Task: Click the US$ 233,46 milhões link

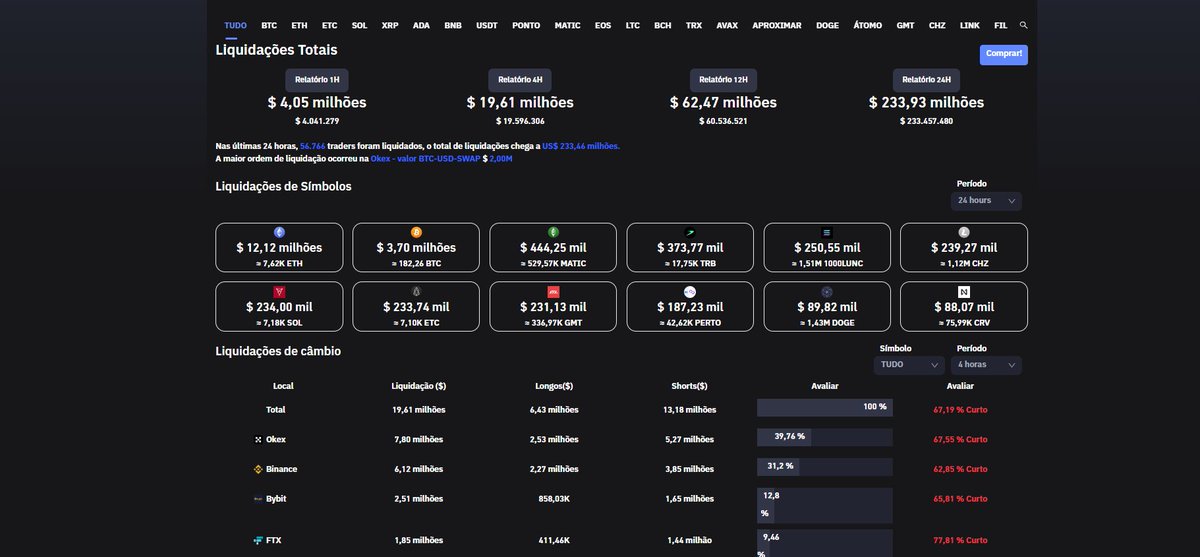Action: coord(581,146)
